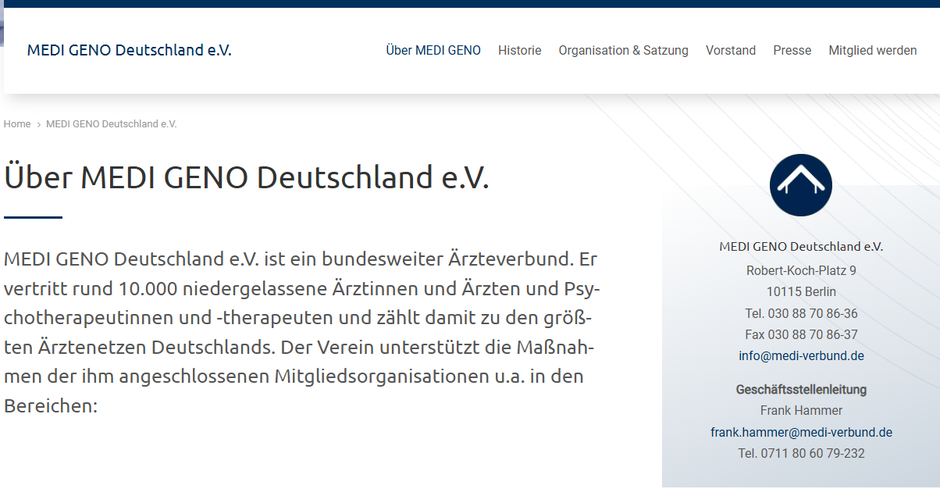Click the frank.hammer@medi-verbund.de email link

(x=801, y=432)
